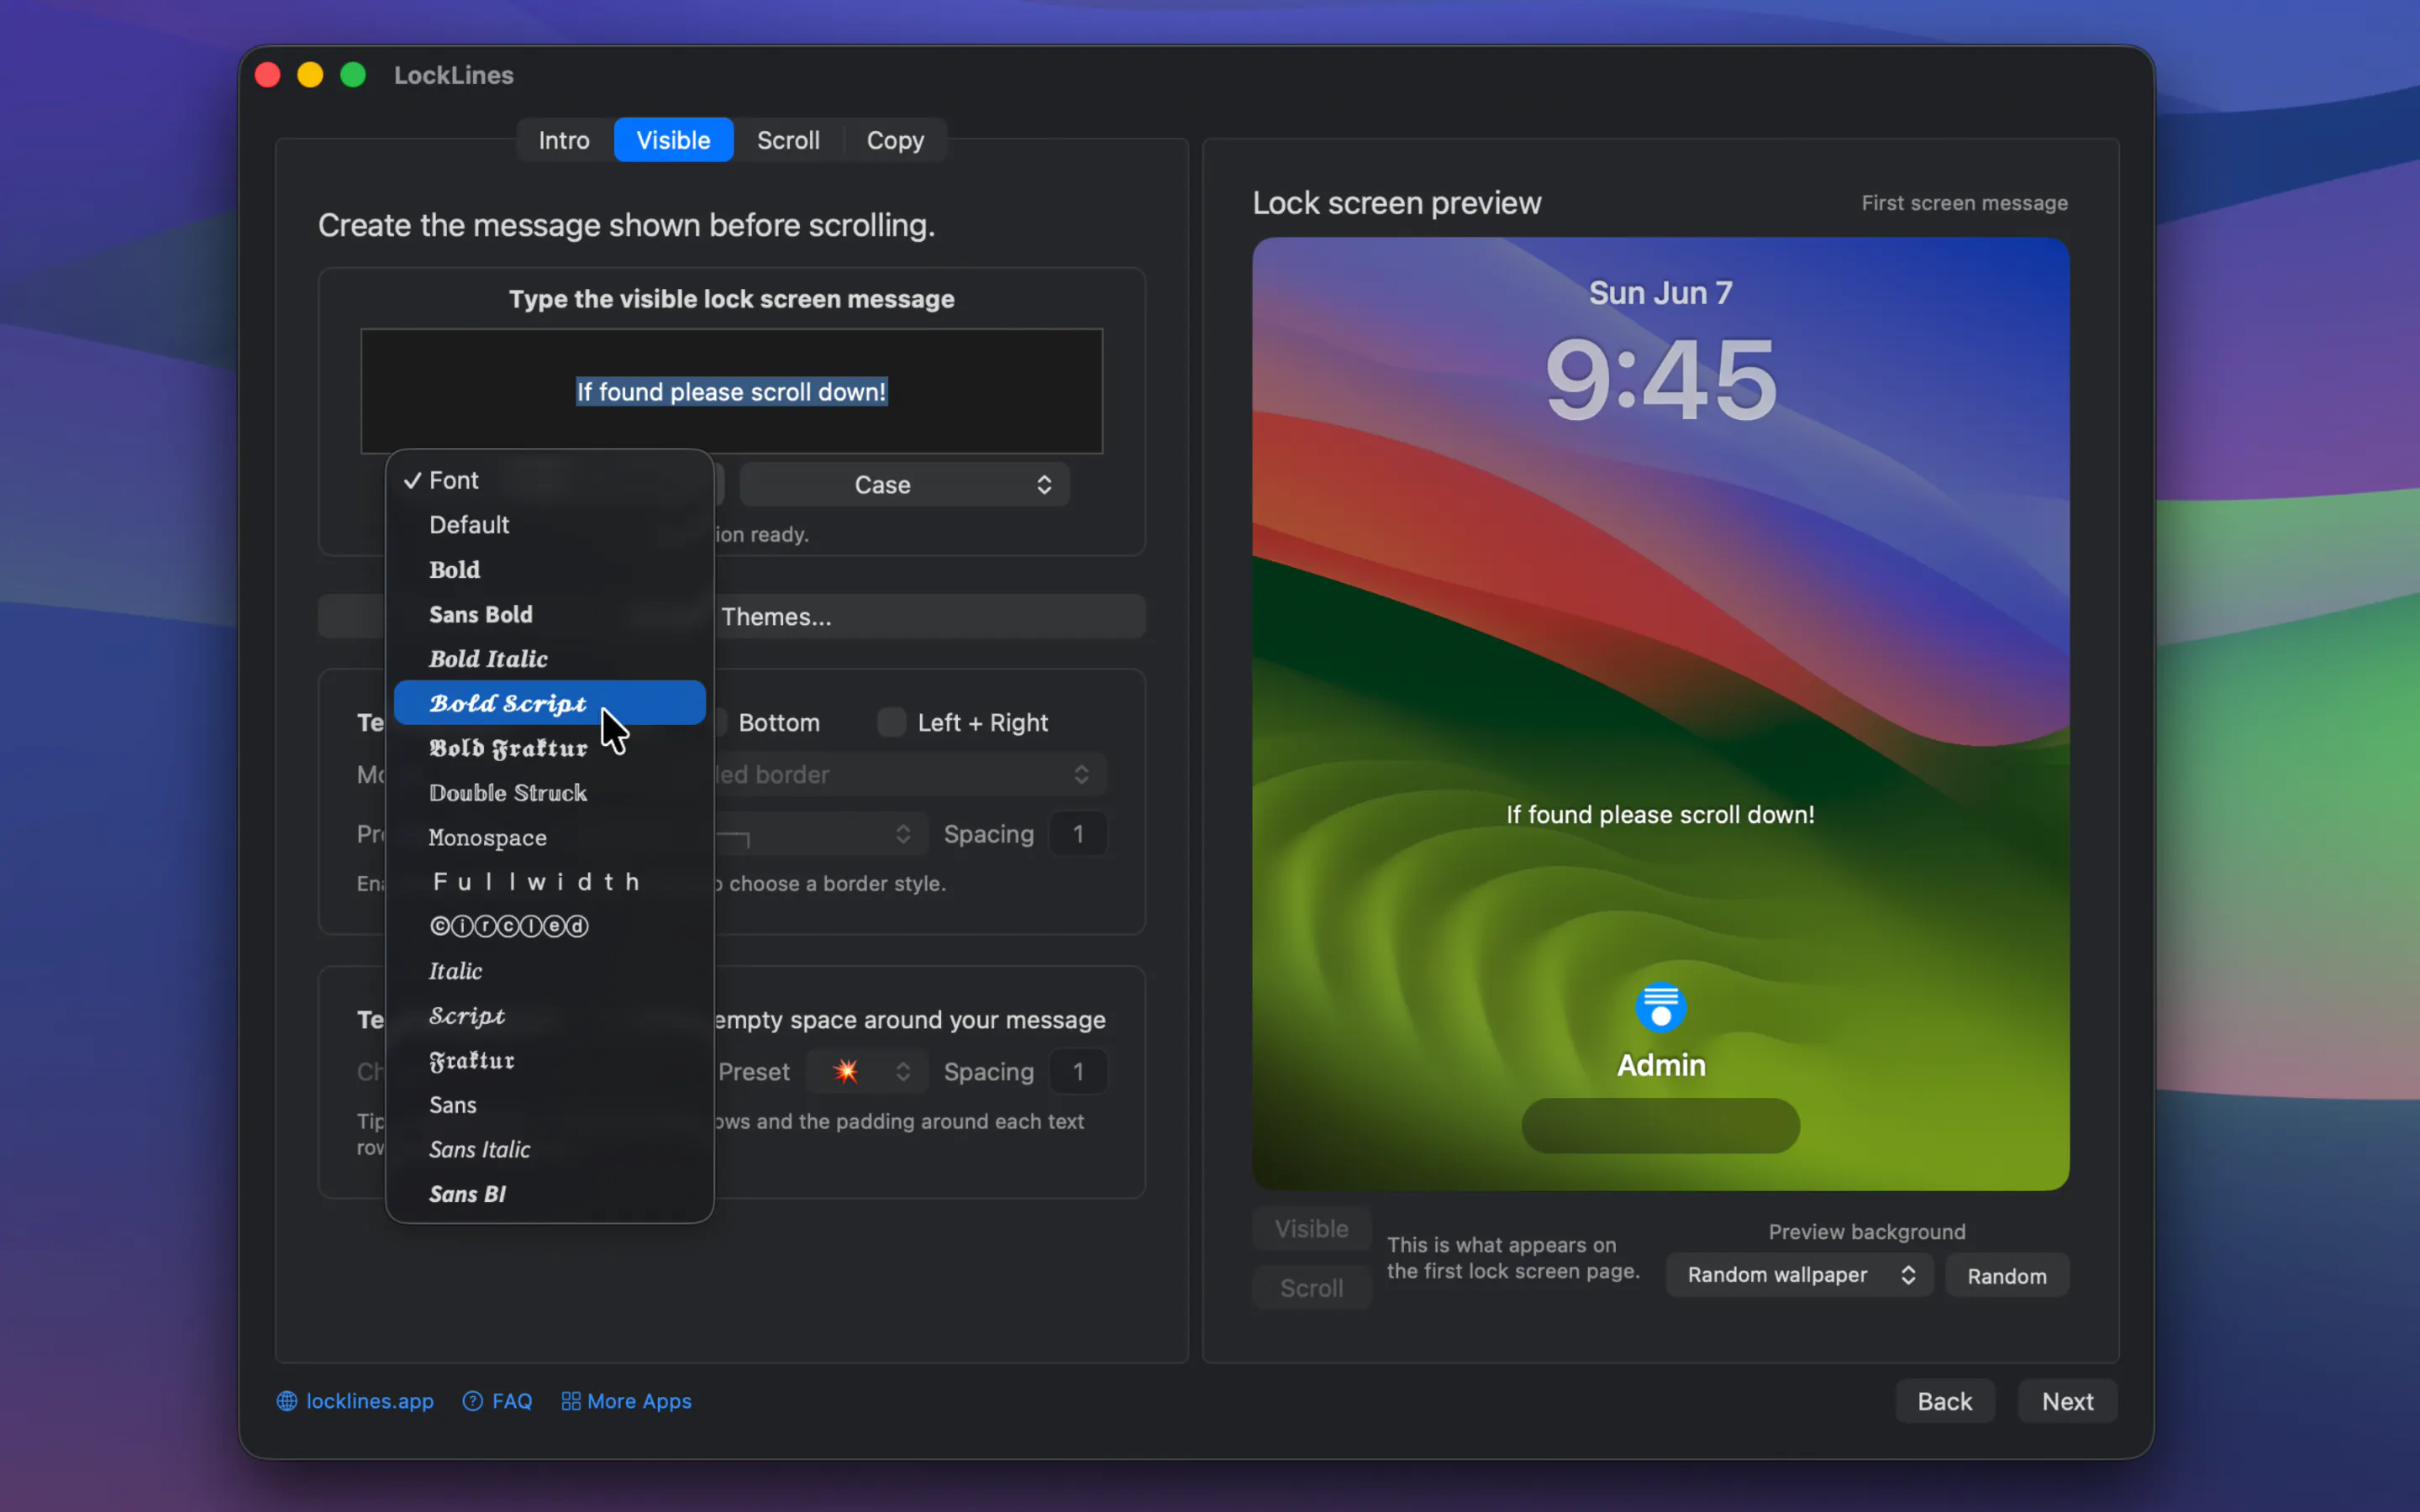Open the Copy tab
This screenshot has width=2420, height=1512.
pyautogui.click(x=895, y=140)
